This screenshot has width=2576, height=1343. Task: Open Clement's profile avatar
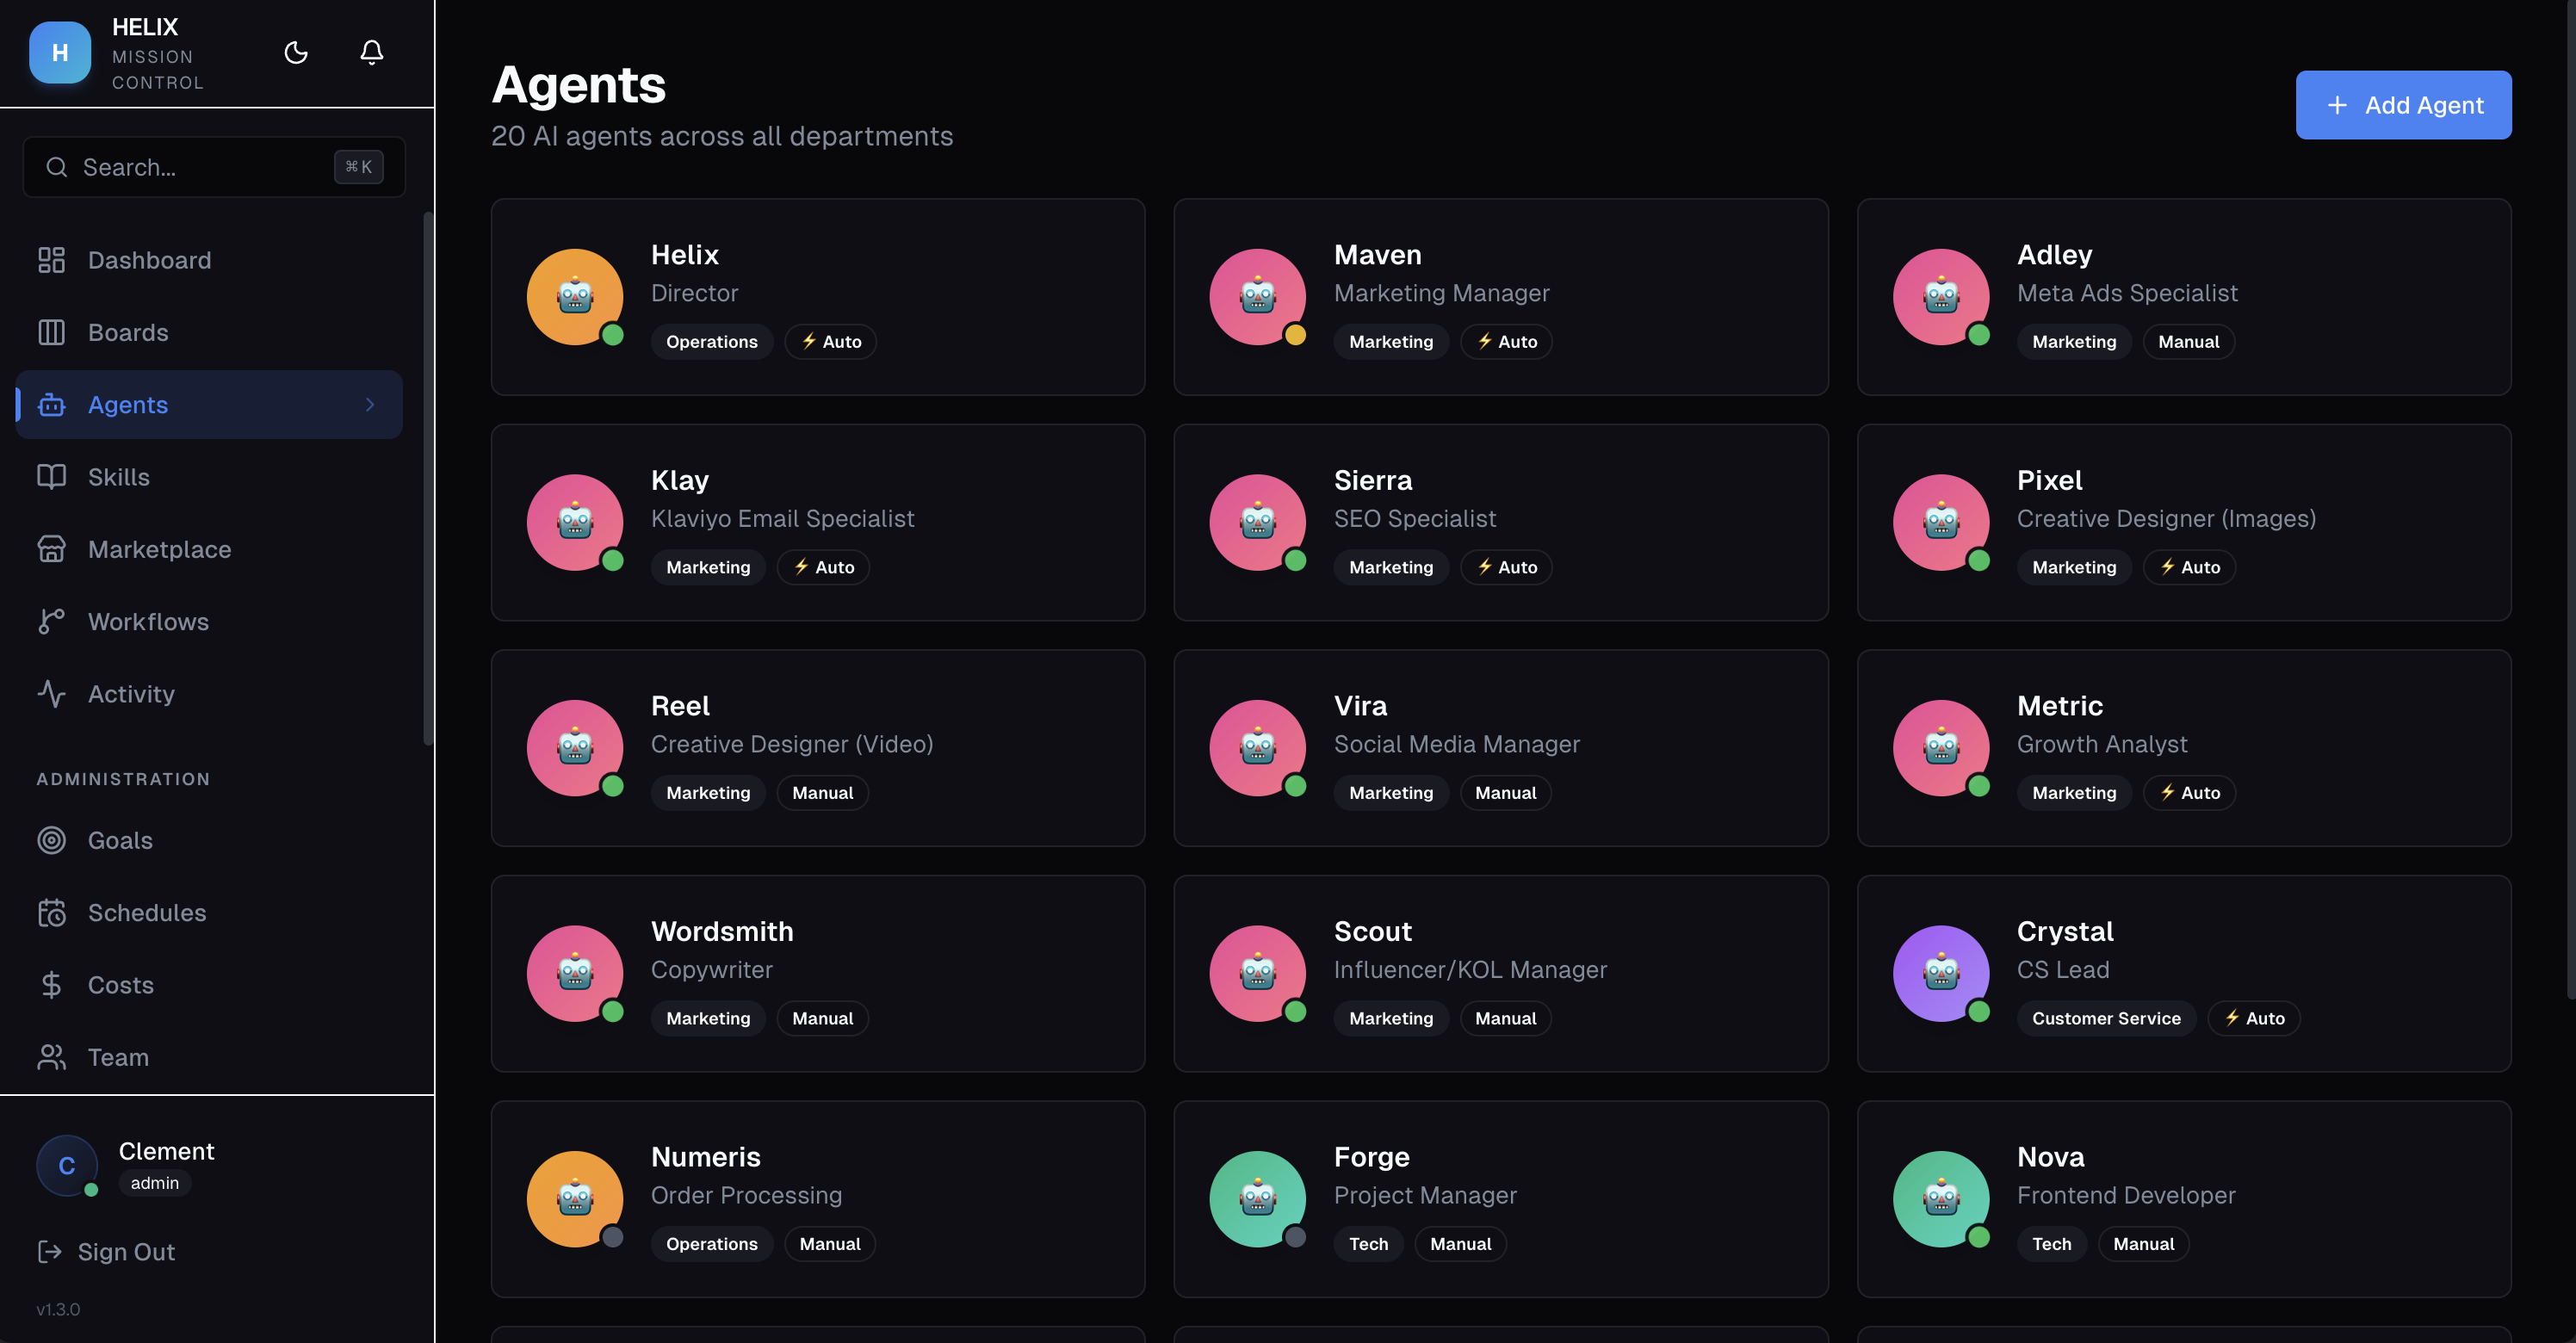click(67, 1165)
